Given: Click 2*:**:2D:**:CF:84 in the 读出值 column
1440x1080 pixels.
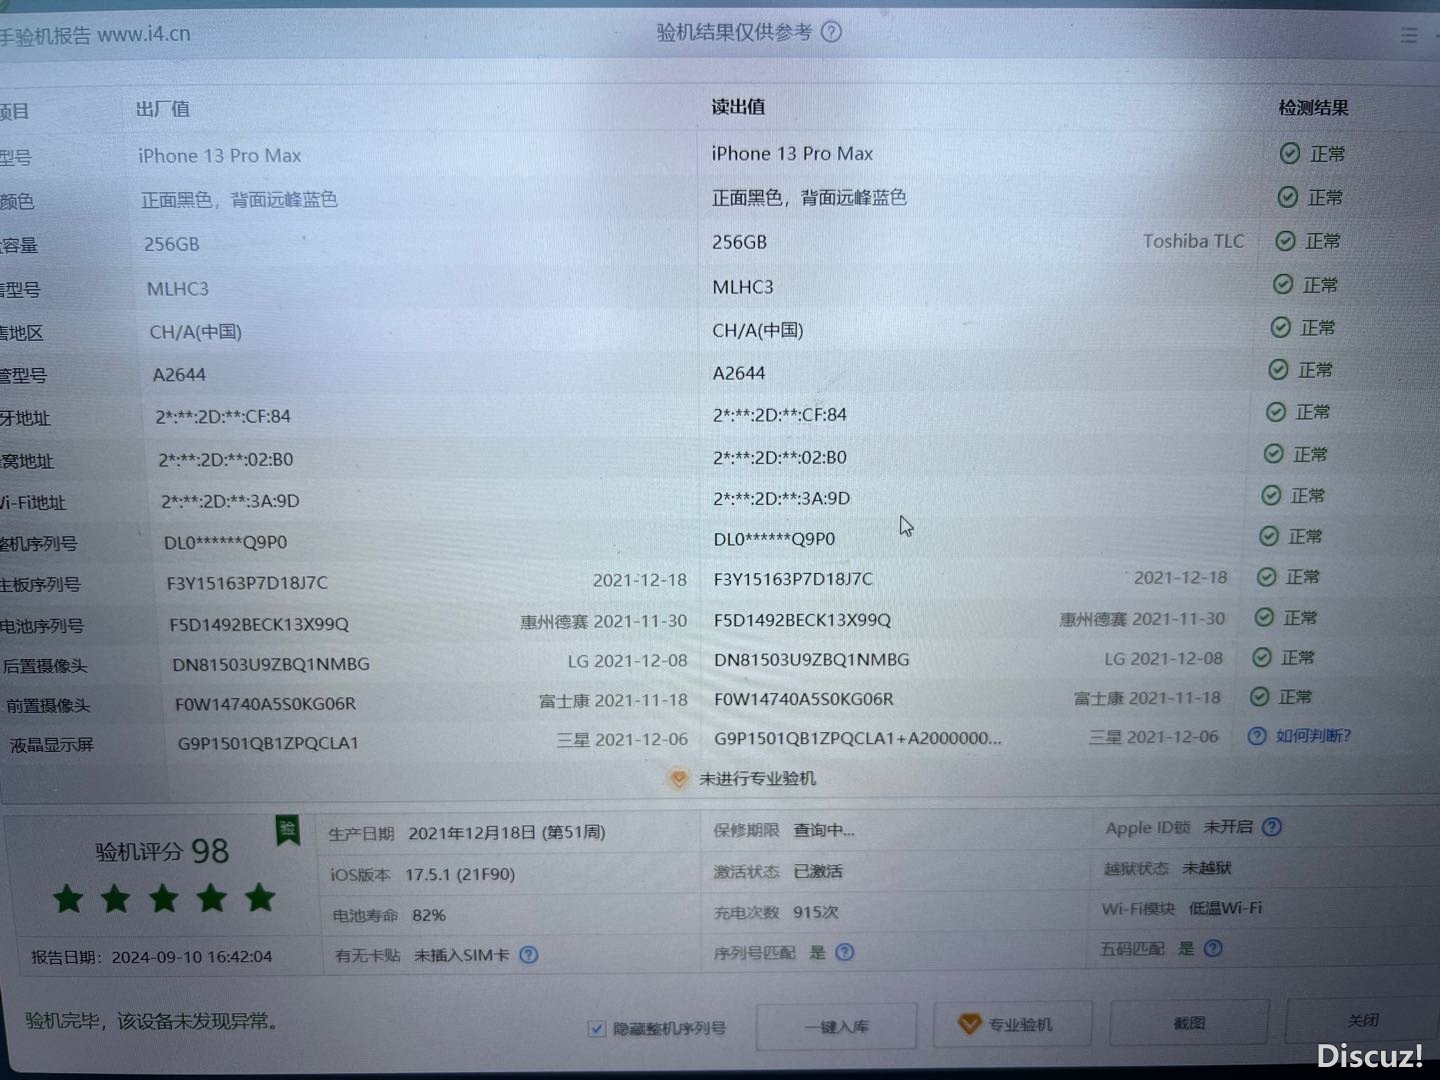Looking at the screenshot, I should [x=780, y=414].
